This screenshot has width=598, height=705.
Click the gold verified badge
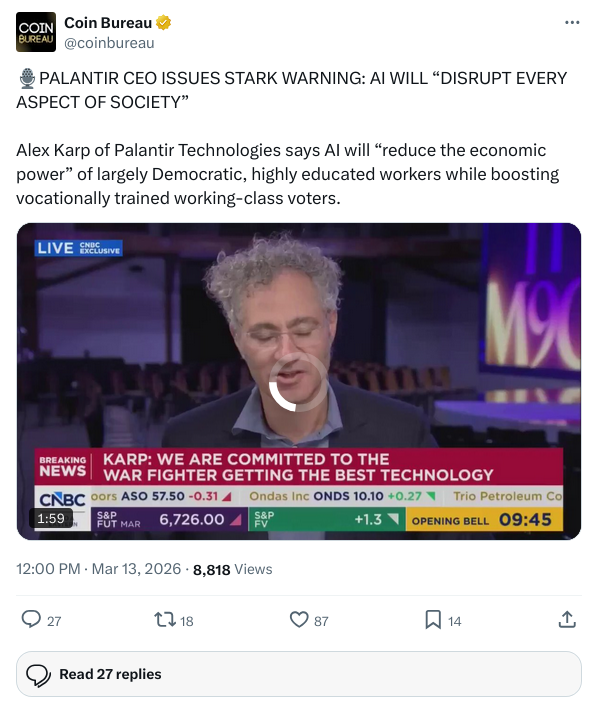click(163, 22)
